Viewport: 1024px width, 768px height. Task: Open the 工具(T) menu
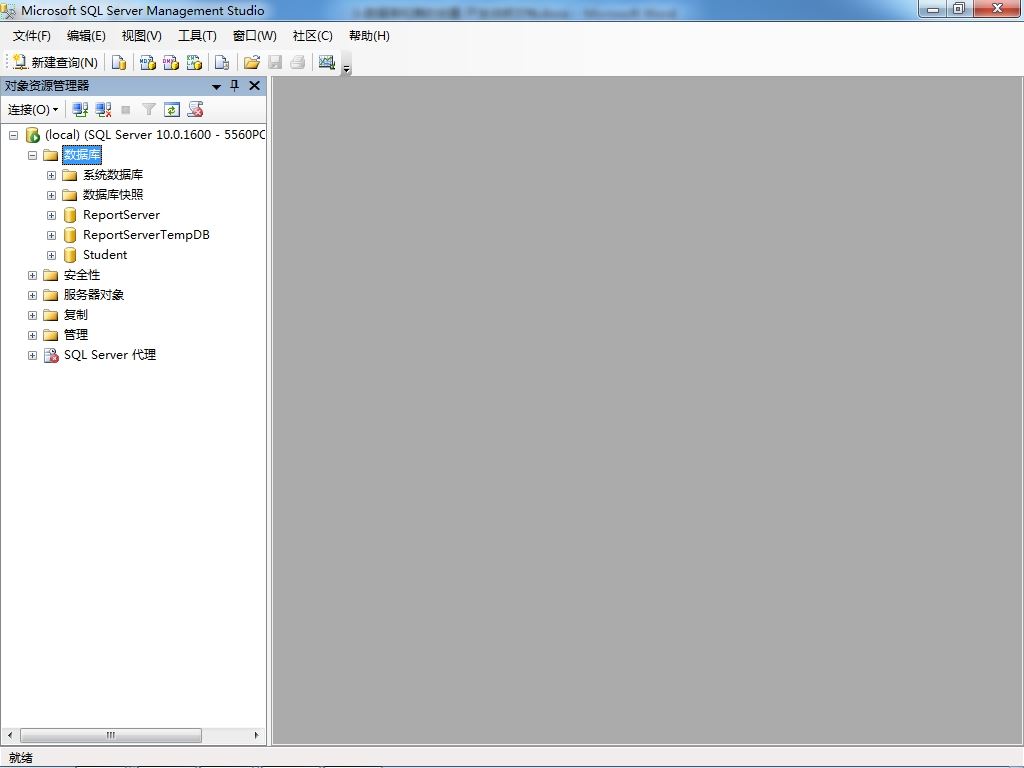pyautogui.click(x=197, y=36)
